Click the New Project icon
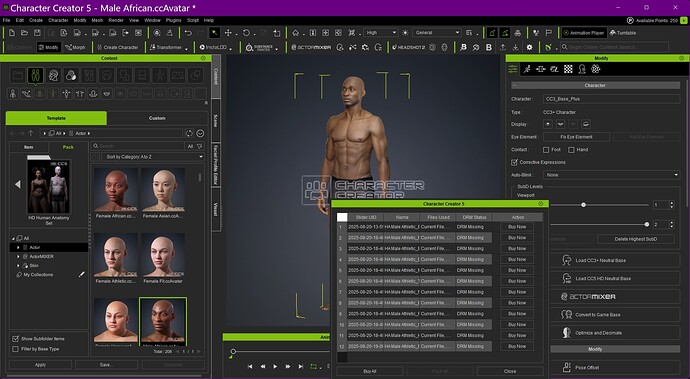The width and height of the screenshot is (690, 379). point(12,33)
